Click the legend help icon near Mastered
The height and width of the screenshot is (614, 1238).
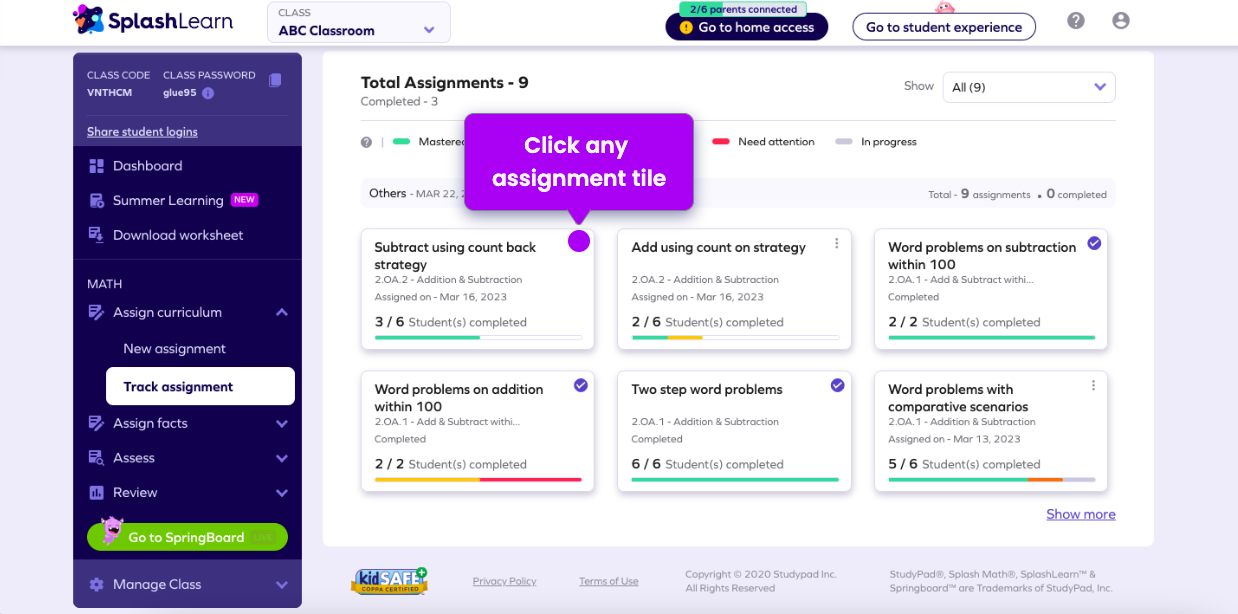pyautogui.click(x=367, y=142)
